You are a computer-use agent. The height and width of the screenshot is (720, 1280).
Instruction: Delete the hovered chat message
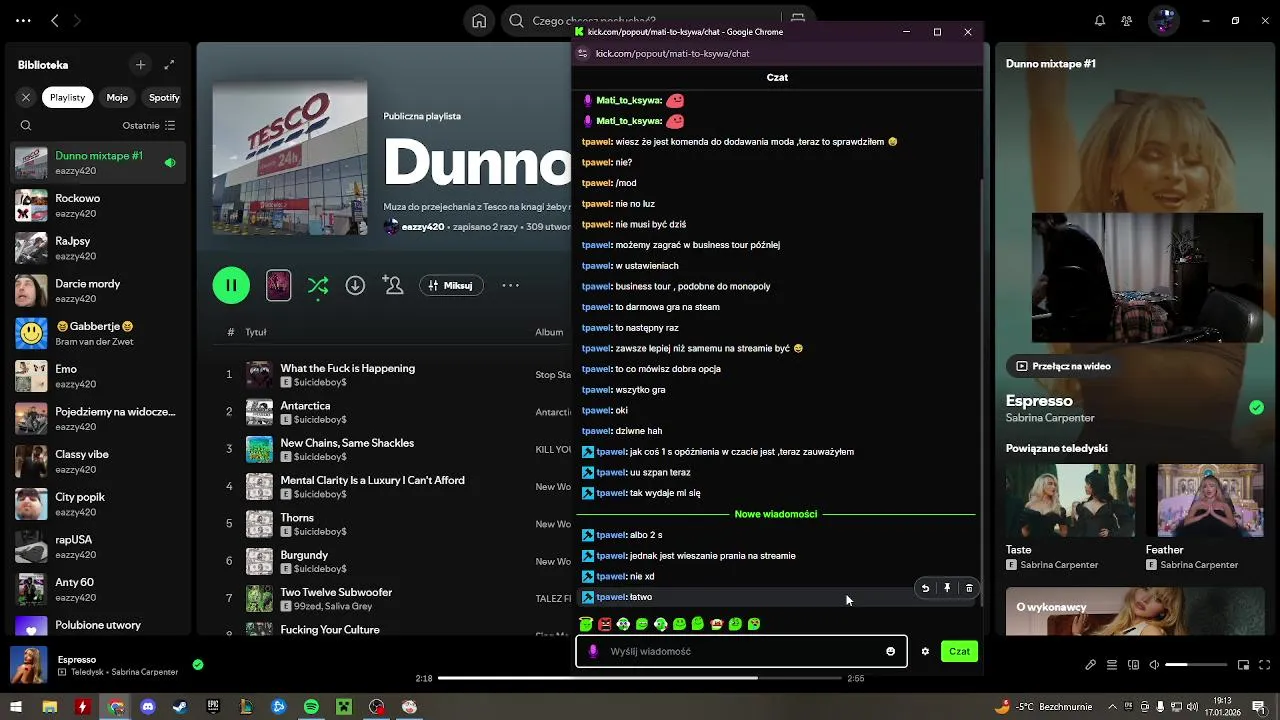click(969, 588)
